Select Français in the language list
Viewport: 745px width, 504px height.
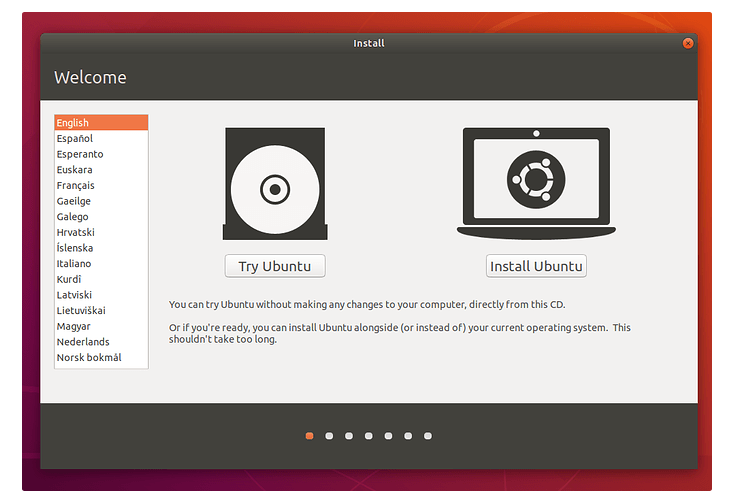101,185
